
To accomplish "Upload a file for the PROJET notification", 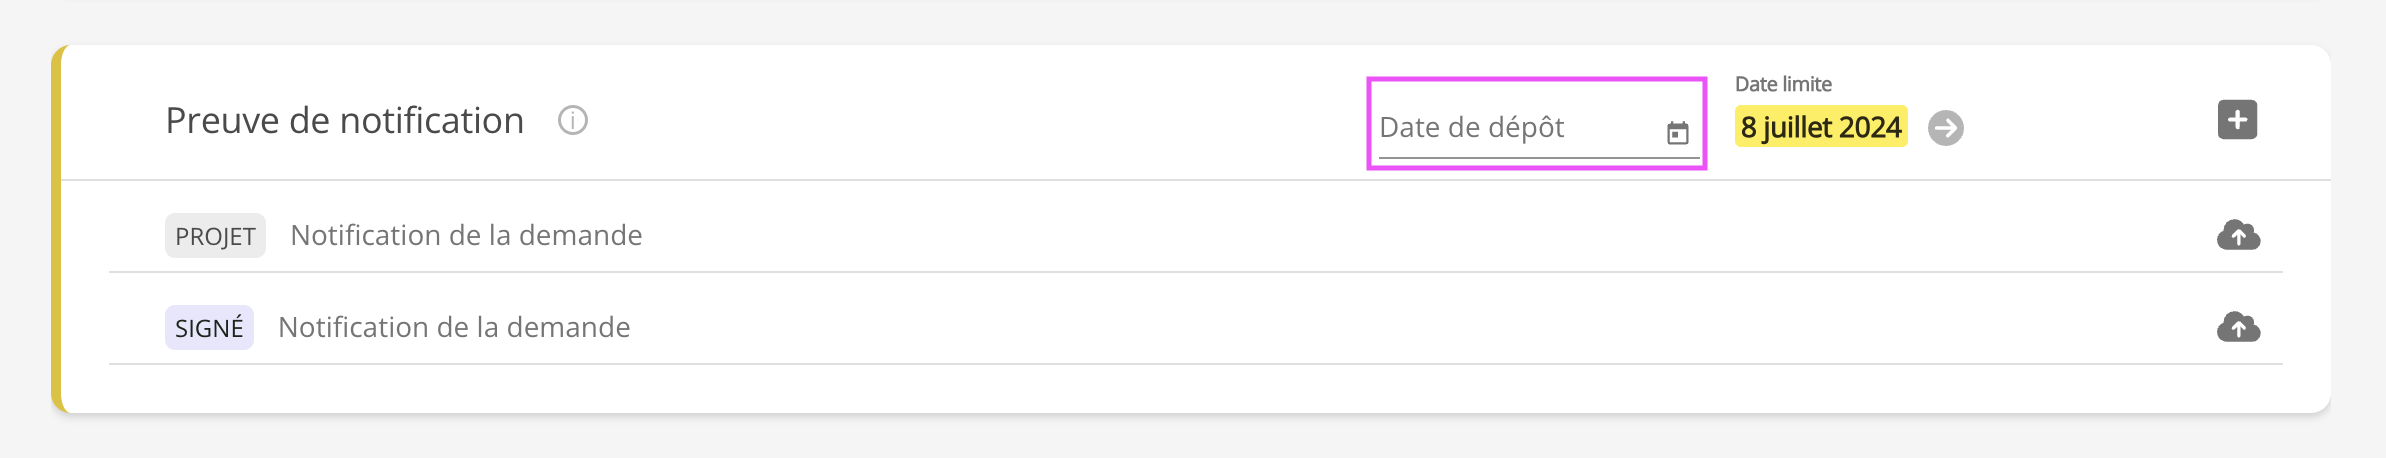I will tap(2238, 236).
